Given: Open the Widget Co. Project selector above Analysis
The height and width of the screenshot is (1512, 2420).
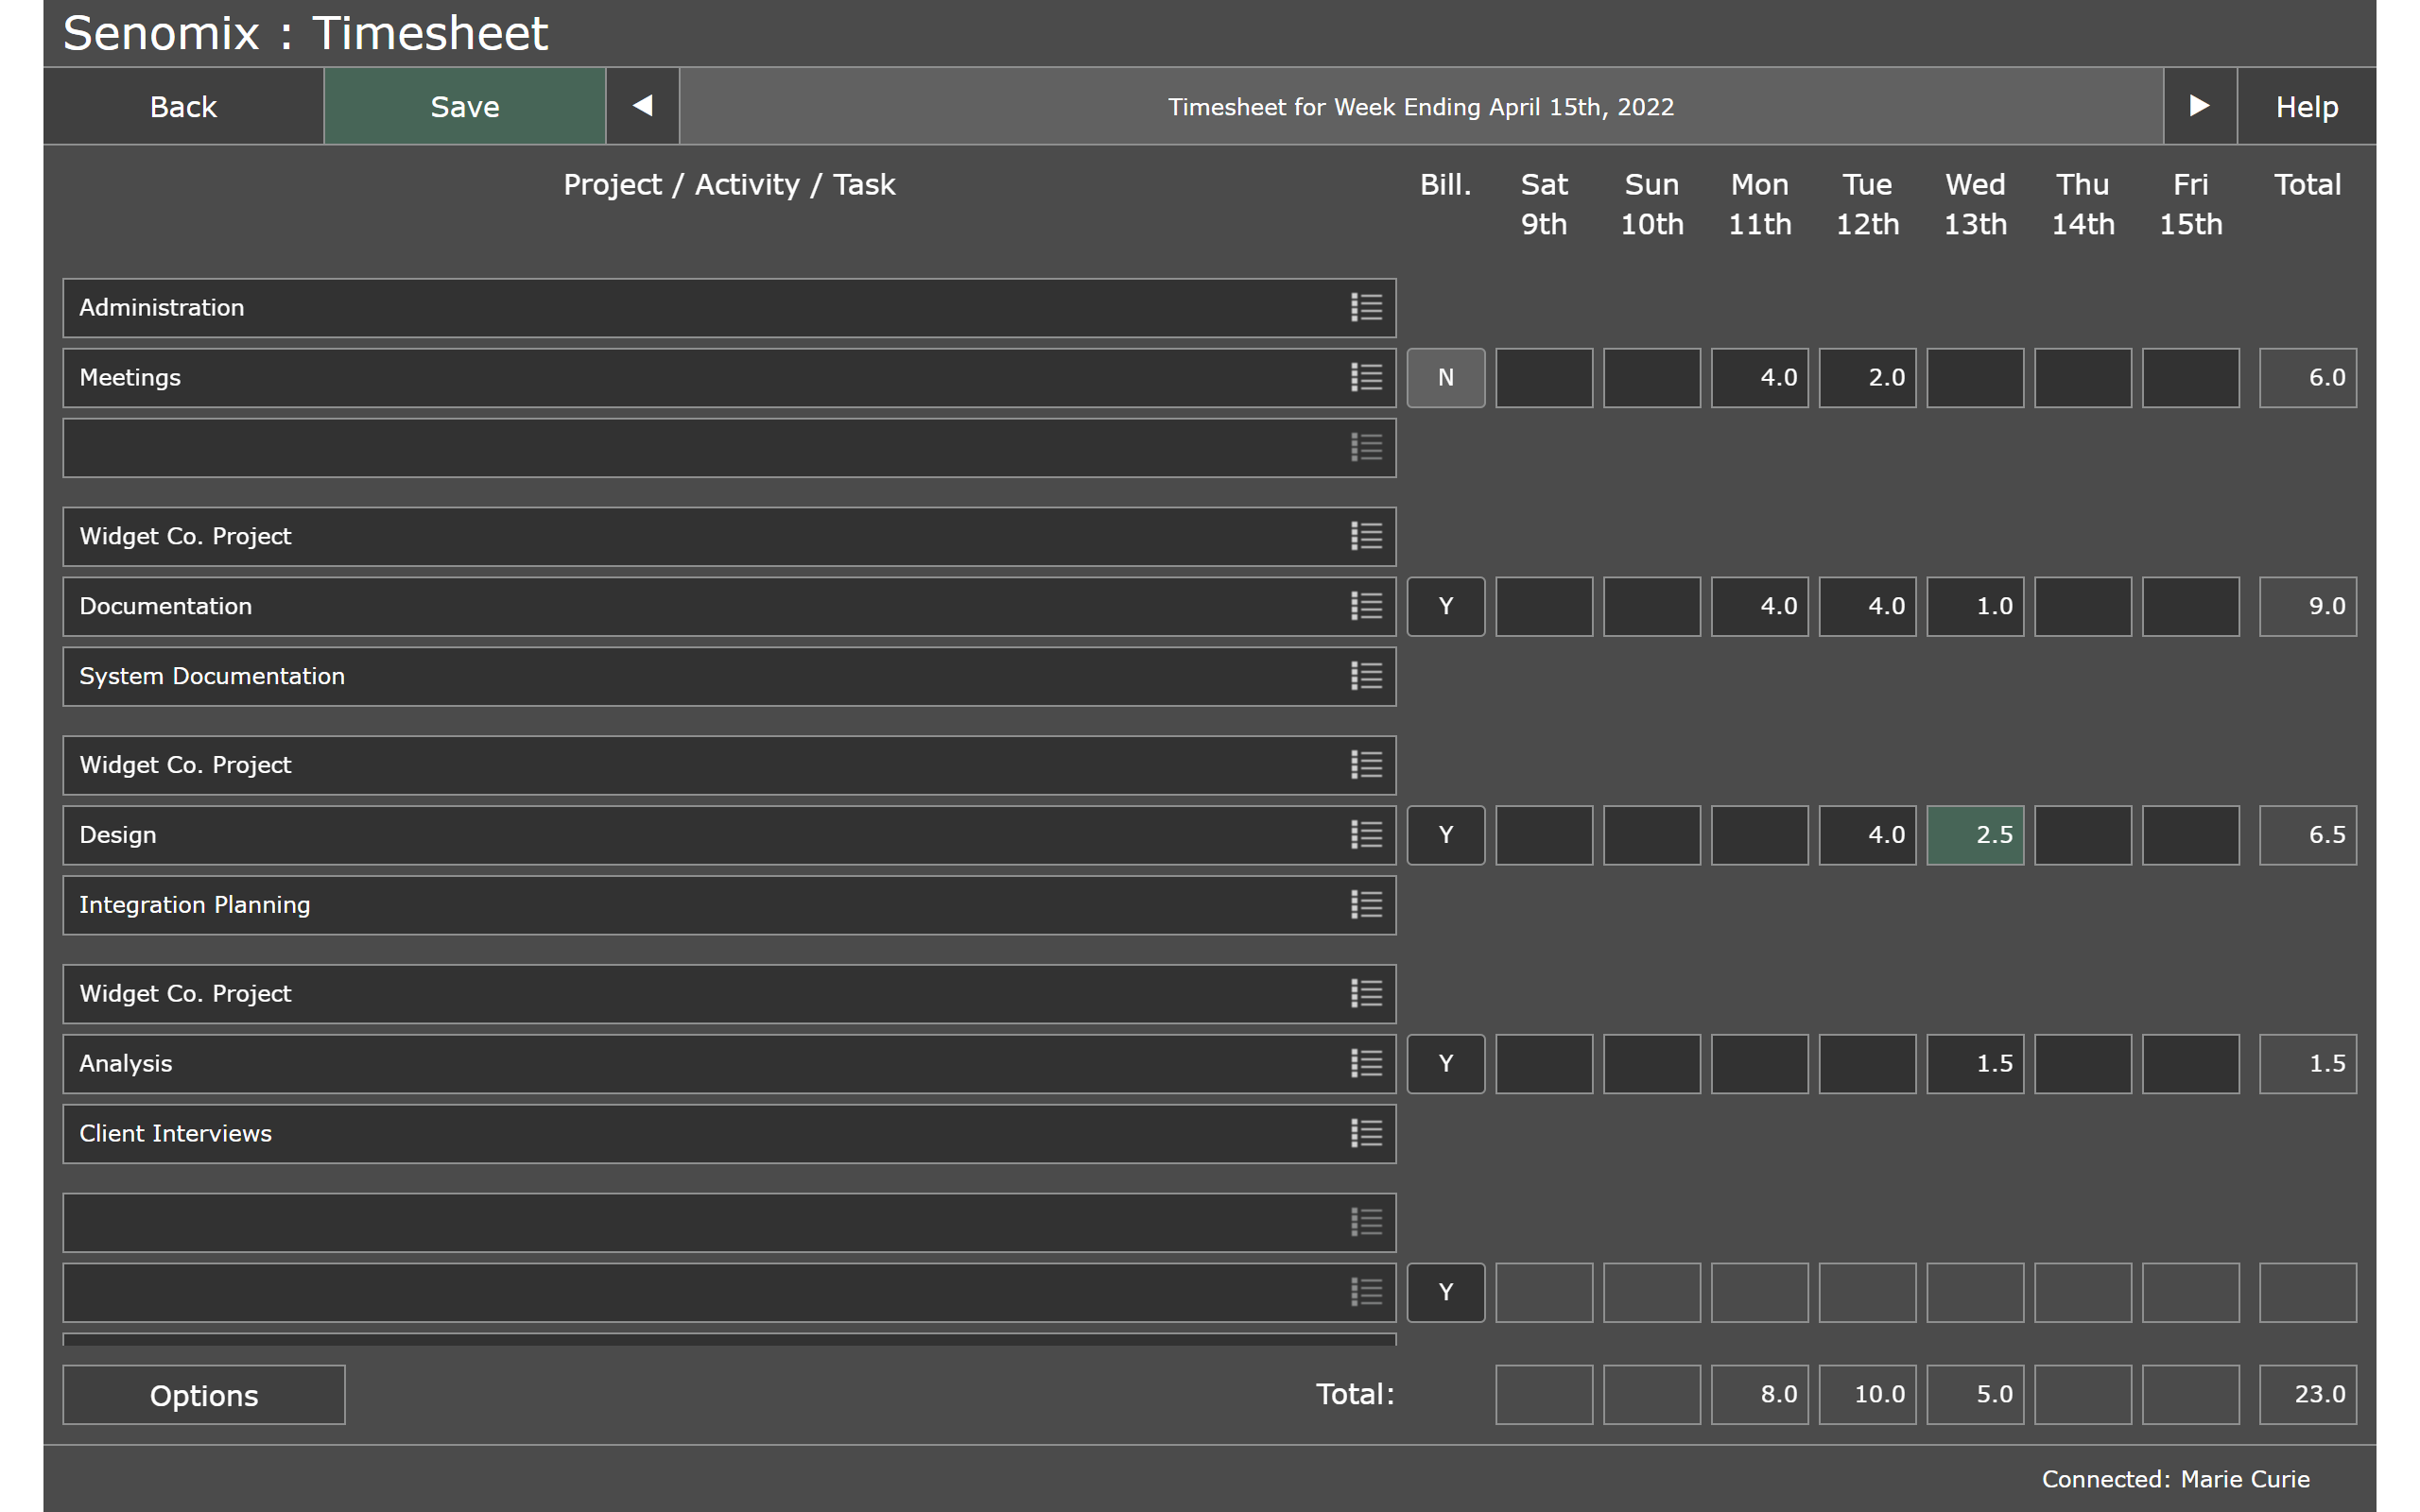Looking at the screenshot, I should [x=1366, y=993].
